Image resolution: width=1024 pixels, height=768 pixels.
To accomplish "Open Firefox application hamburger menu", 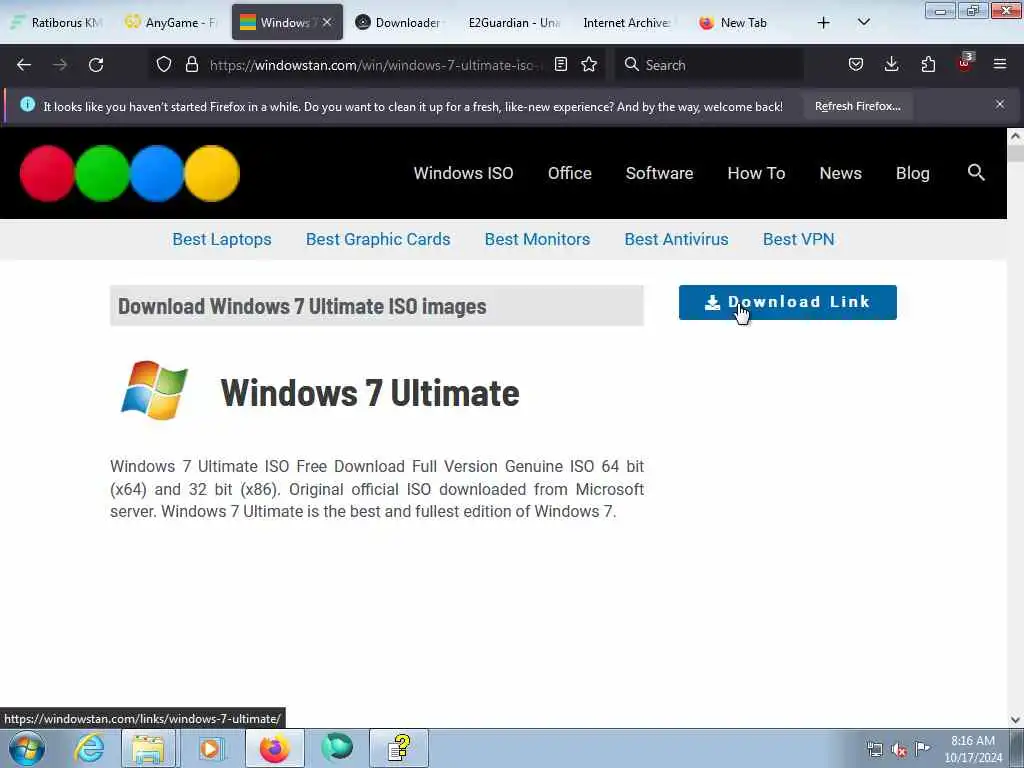I will [x=1000, y=64].
